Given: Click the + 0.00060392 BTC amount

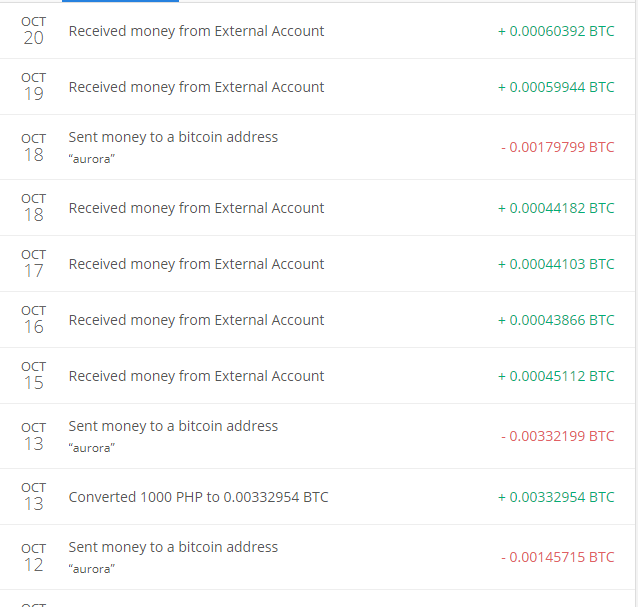Looking at the screenshot, I should tap(556, 31).
